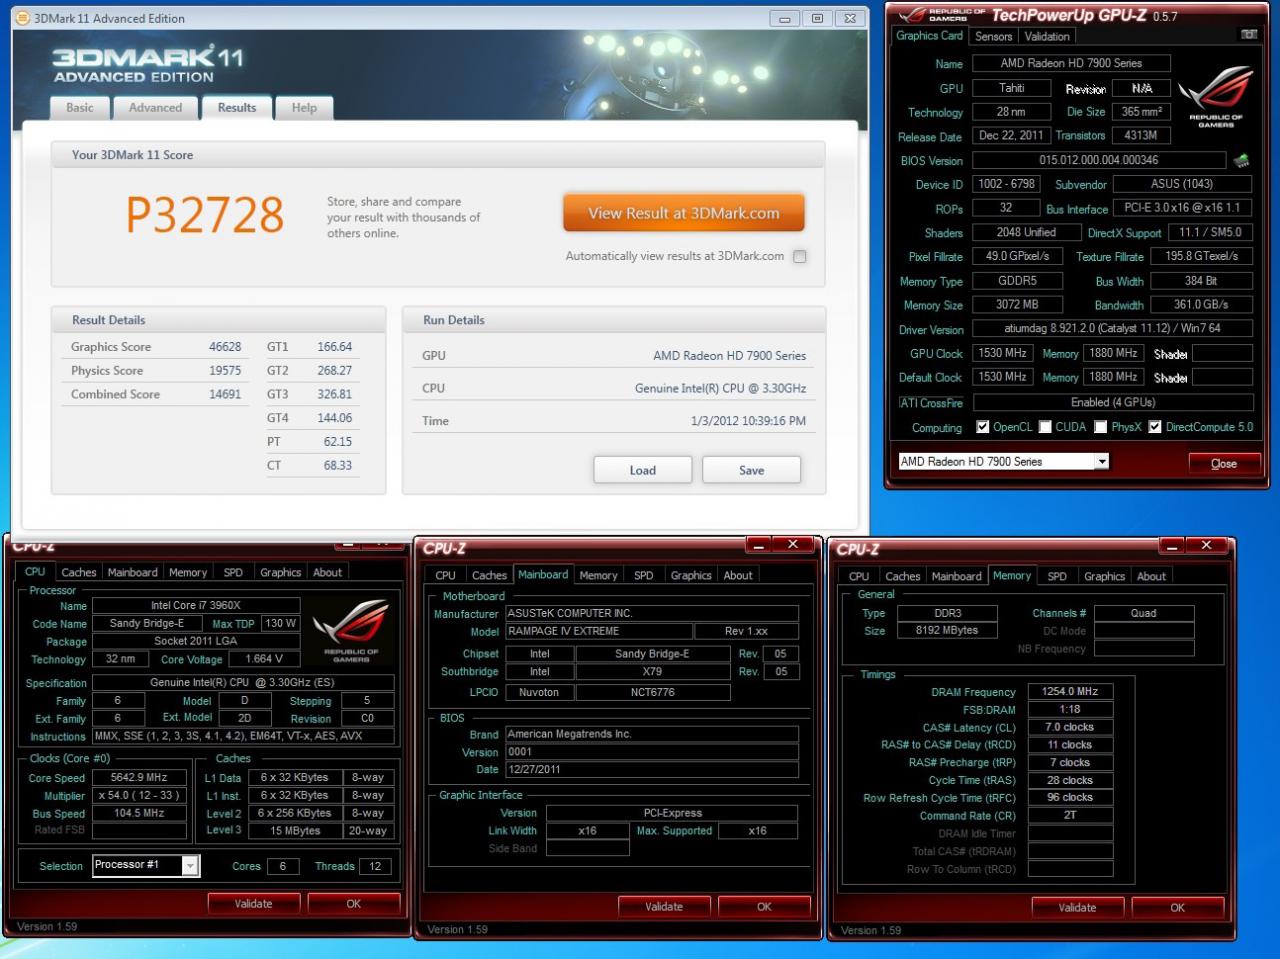
Task: Click OK in the processor CPU-Z window
Action: click(353, 903)
